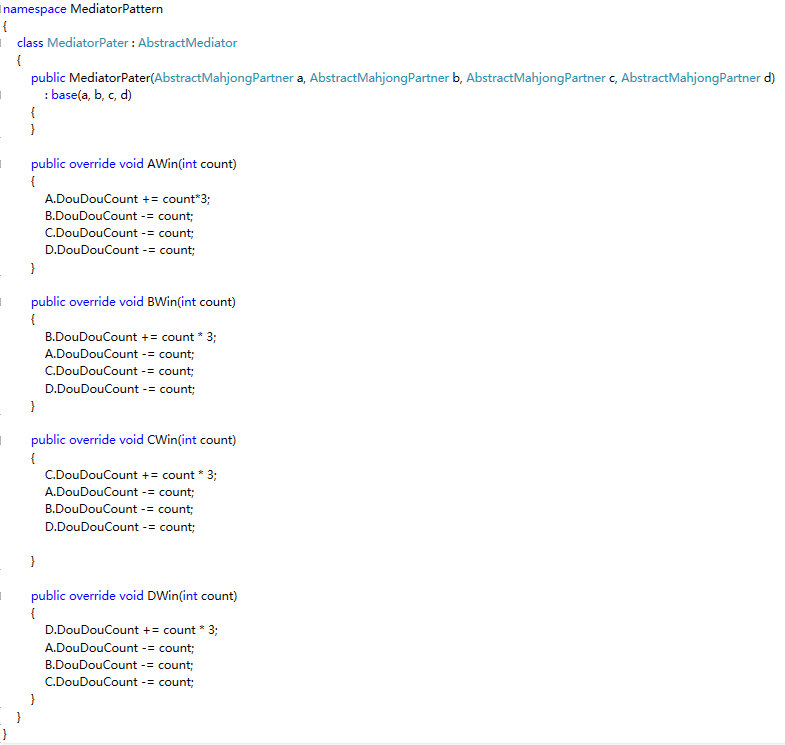Place cursor on 'A.DouDouCount += count*3;' line

128,199
